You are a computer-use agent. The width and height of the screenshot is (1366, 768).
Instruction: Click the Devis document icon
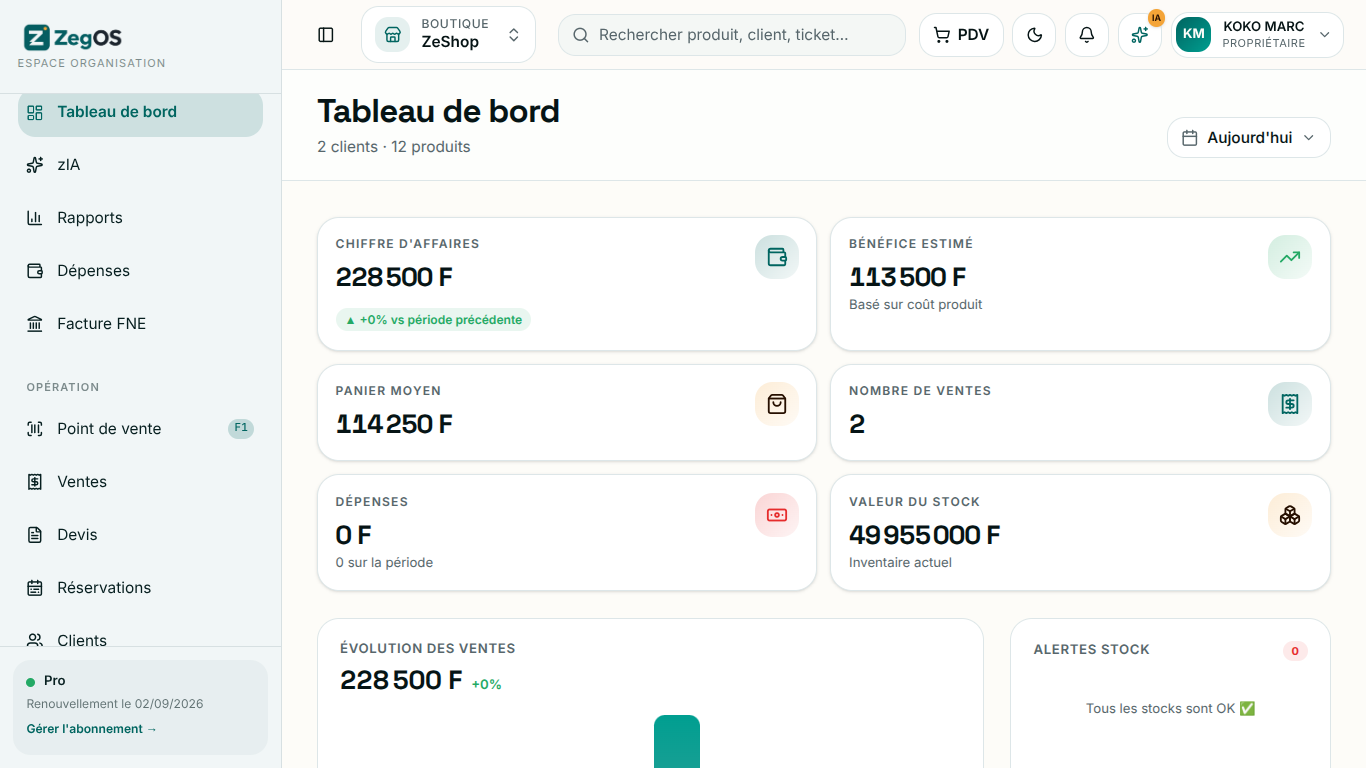pyautogui.click(x=35, y=535)
